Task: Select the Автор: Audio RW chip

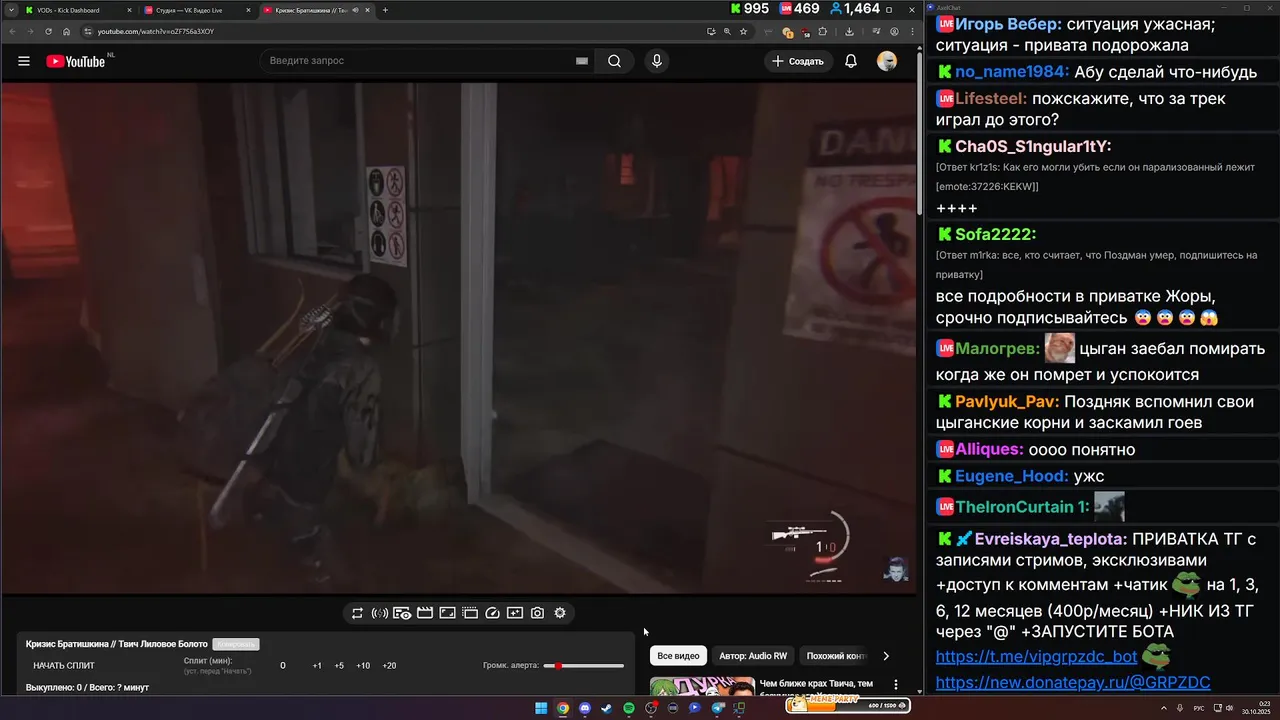Action: click(x=753, y=656)
